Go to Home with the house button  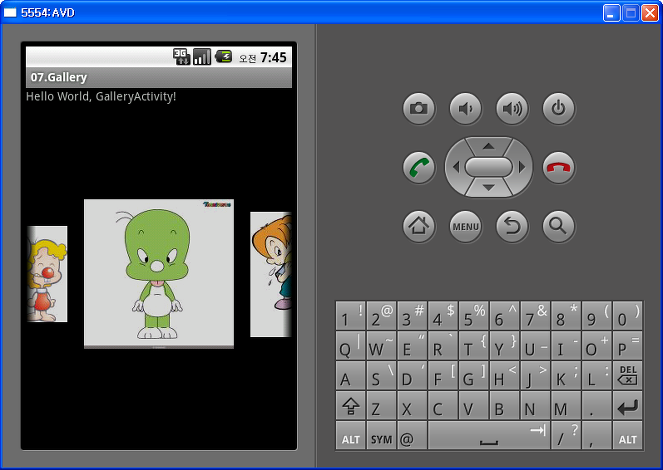(x=419, y=226)
